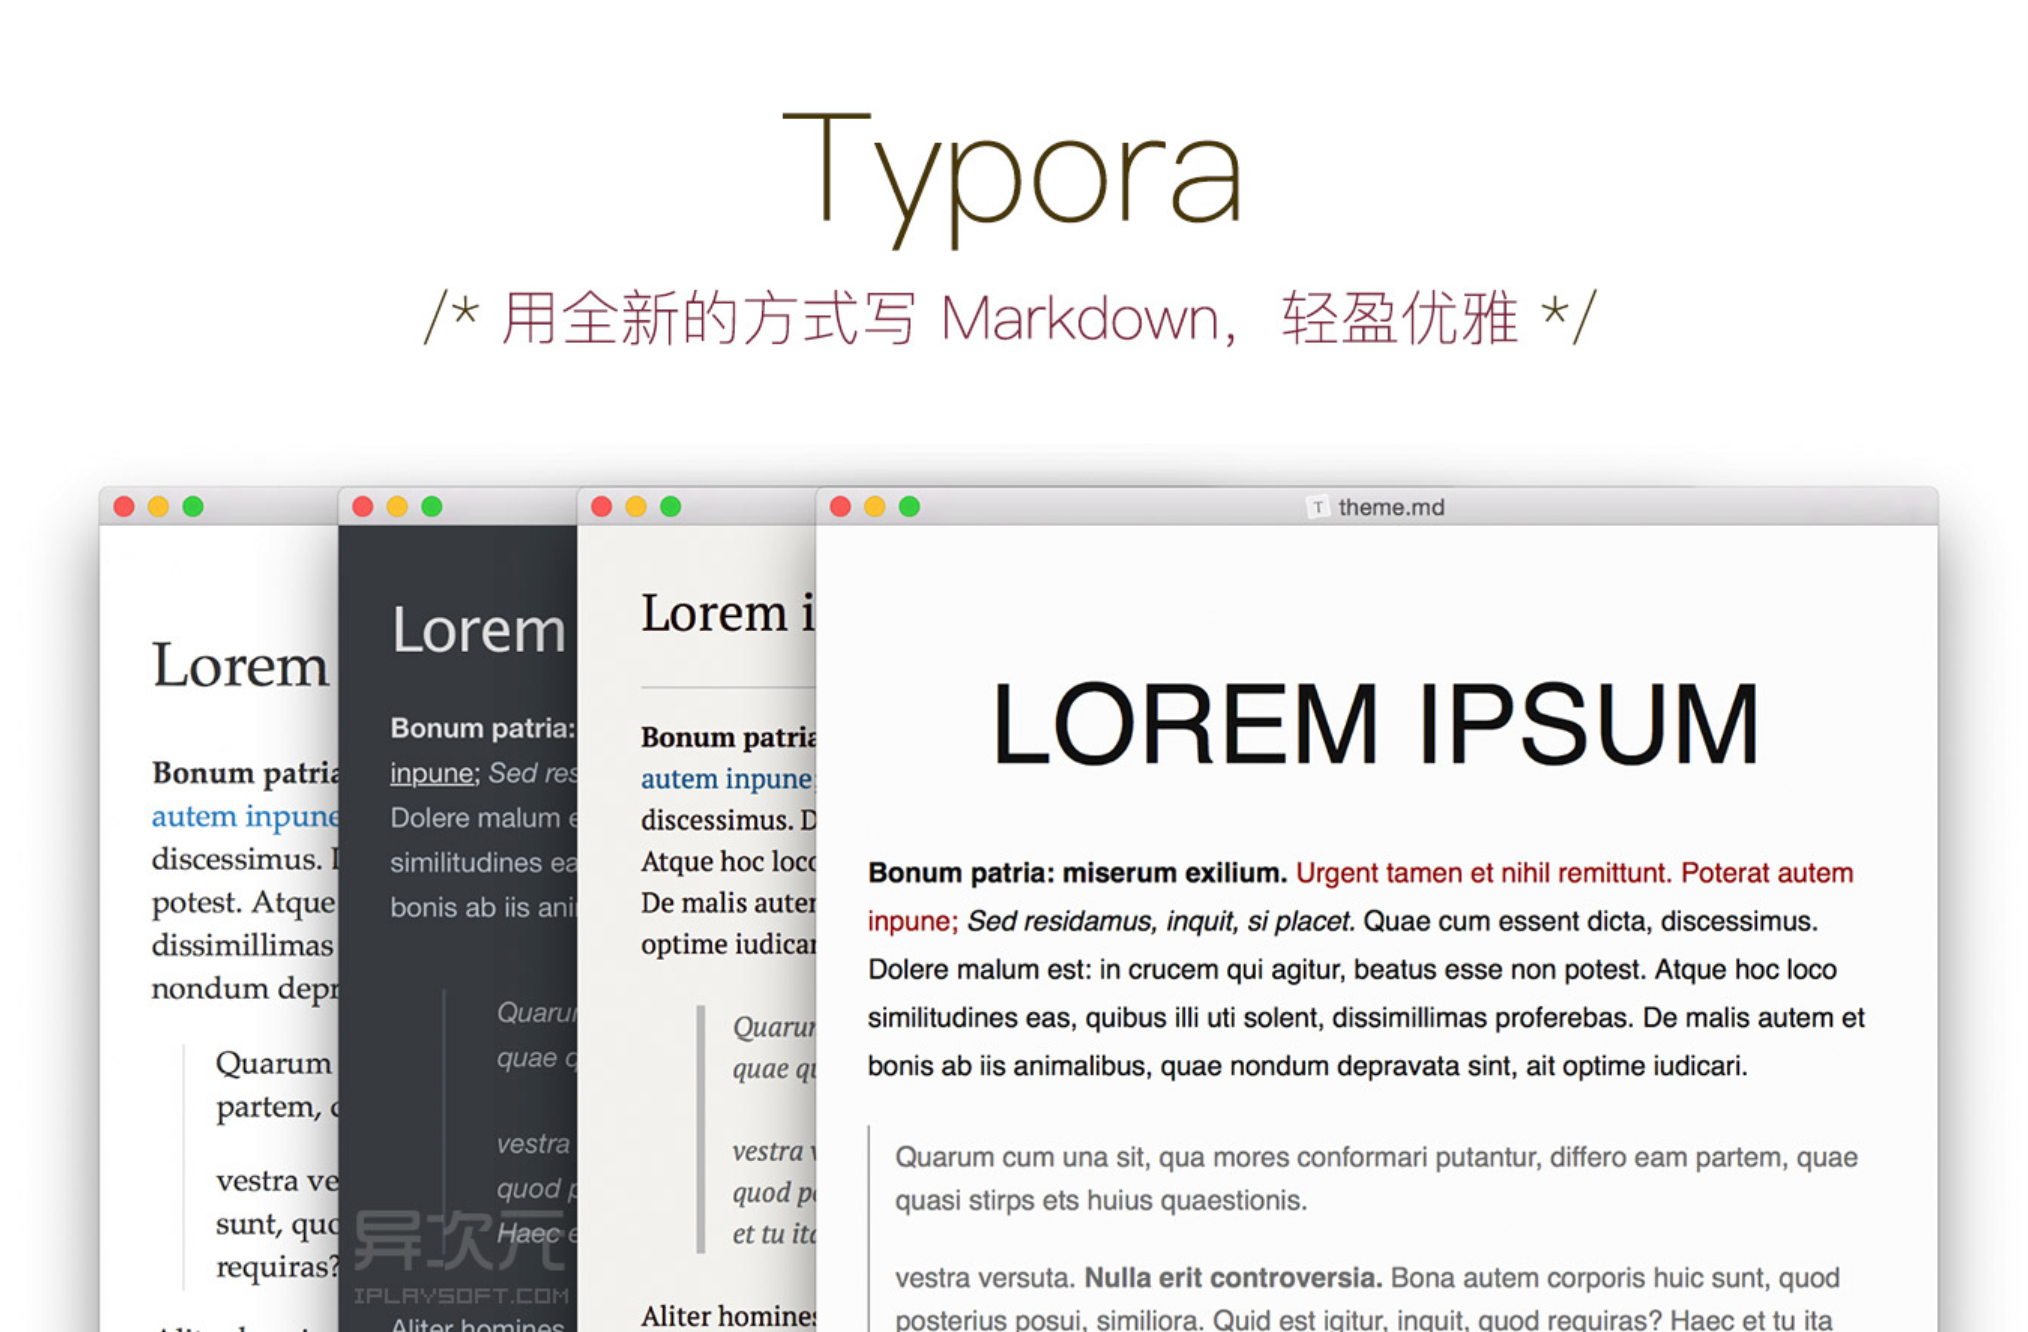Click bold text 'Bonum patria: miserum exilium.'
This screenshot has height=1332, width=2028.
coord(1077,873)
